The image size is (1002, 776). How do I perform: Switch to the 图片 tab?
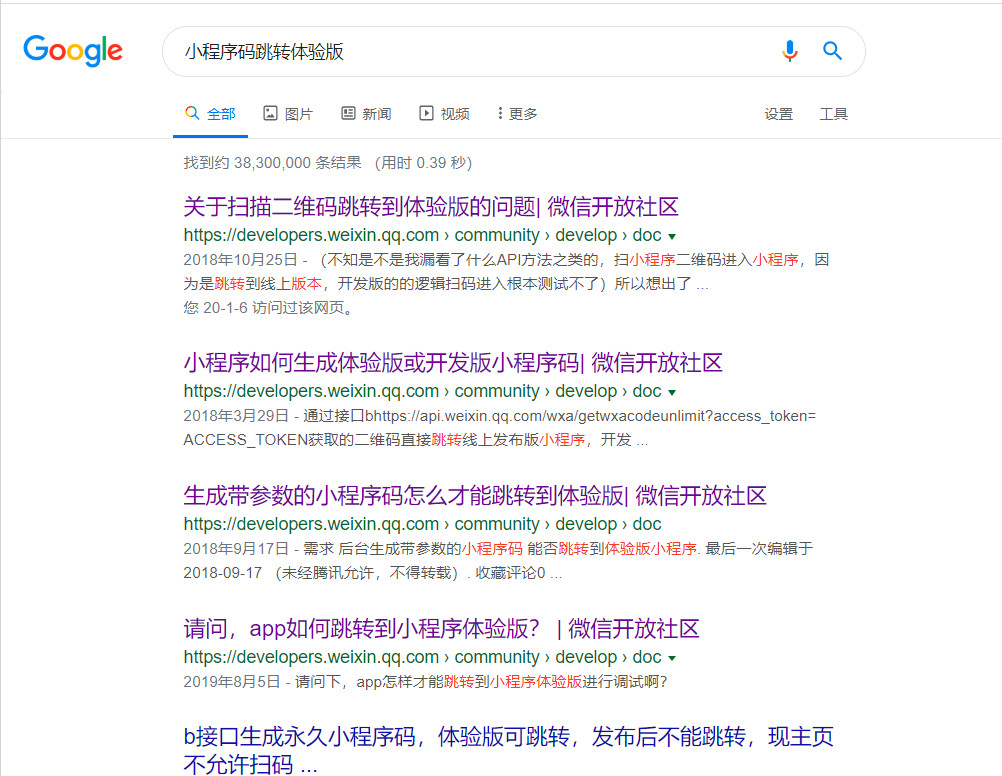click(x=288, y=114)
